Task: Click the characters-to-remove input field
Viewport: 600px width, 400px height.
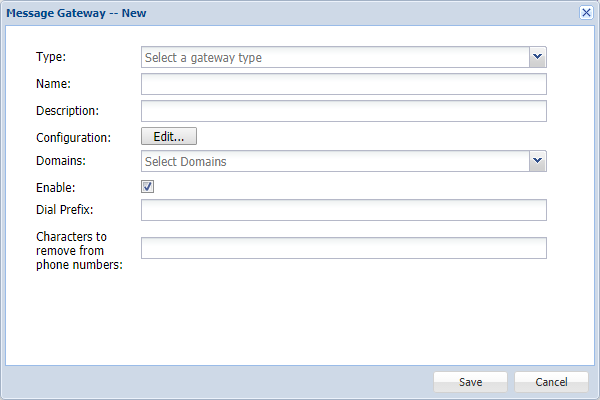Action: pos(343,248)
